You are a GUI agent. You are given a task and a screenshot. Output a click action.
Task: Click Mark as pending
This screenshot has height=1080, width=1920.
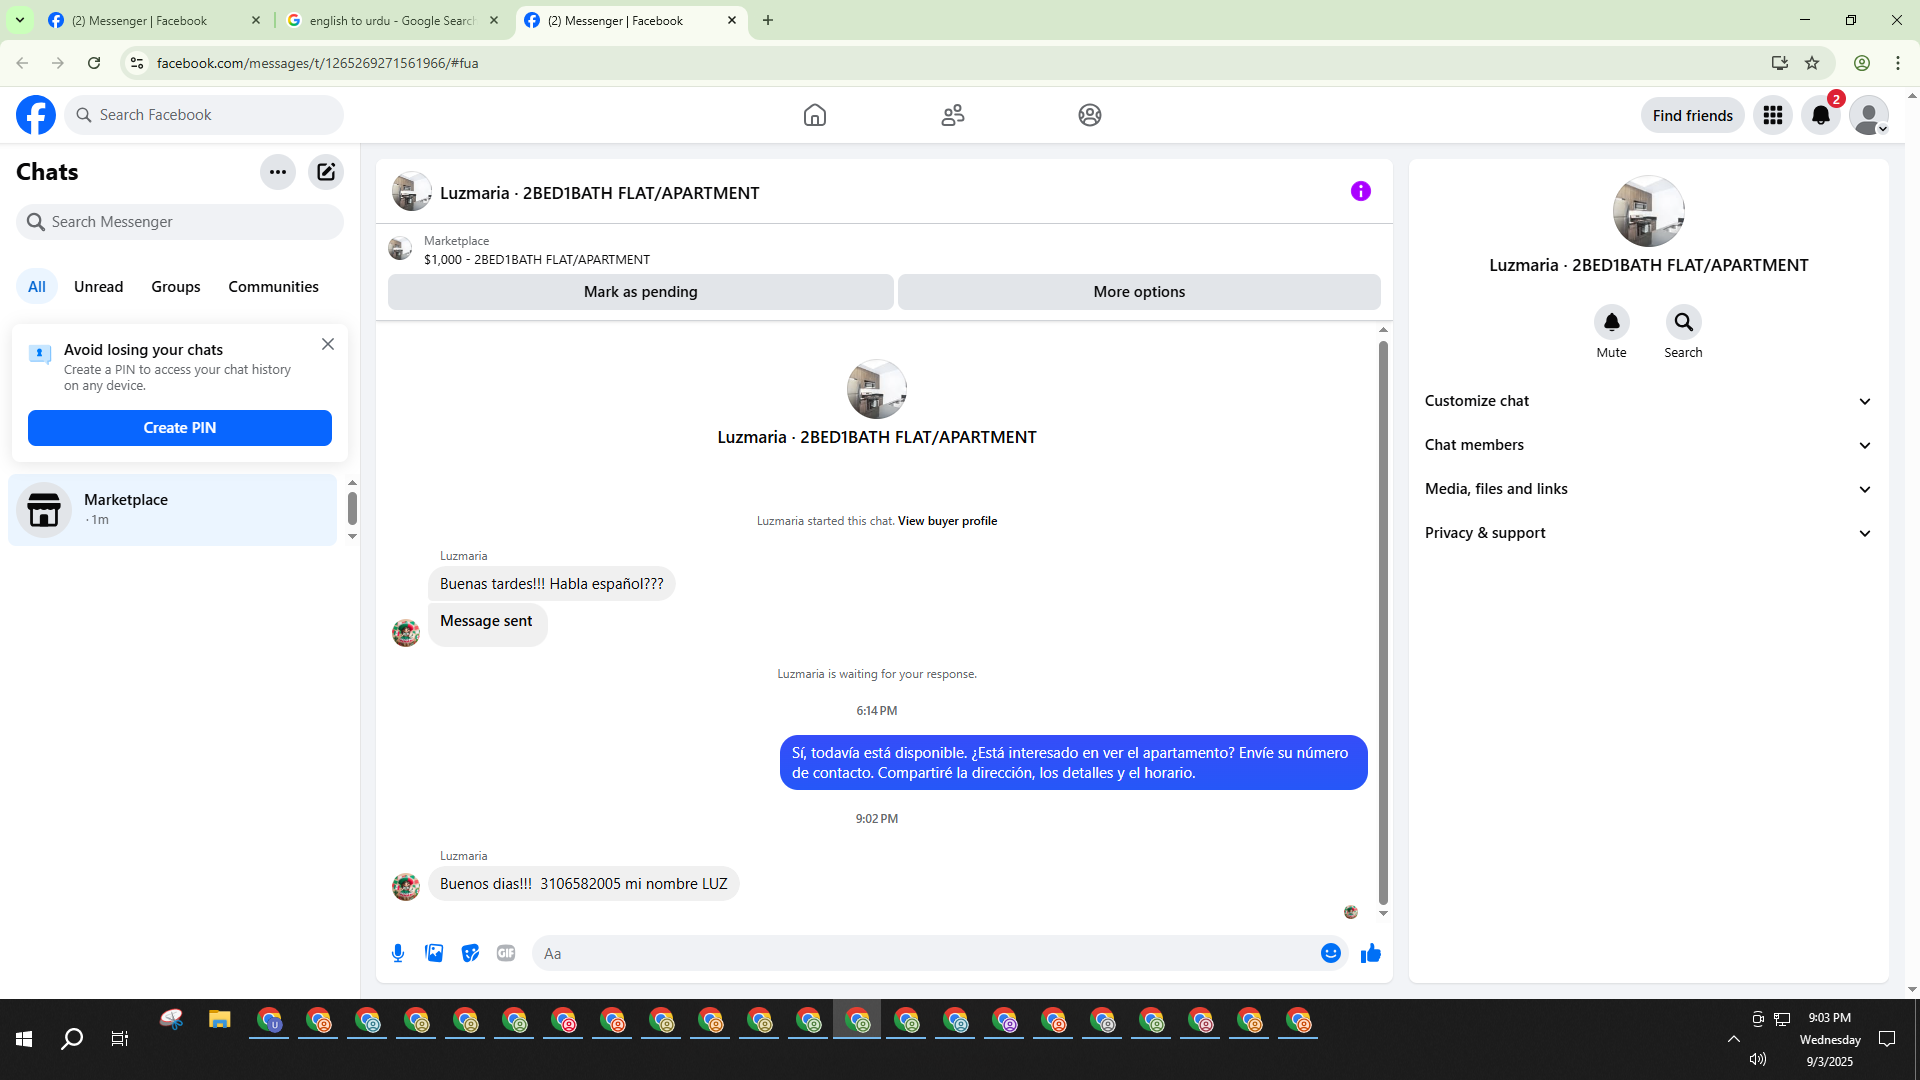coord(640,292)
